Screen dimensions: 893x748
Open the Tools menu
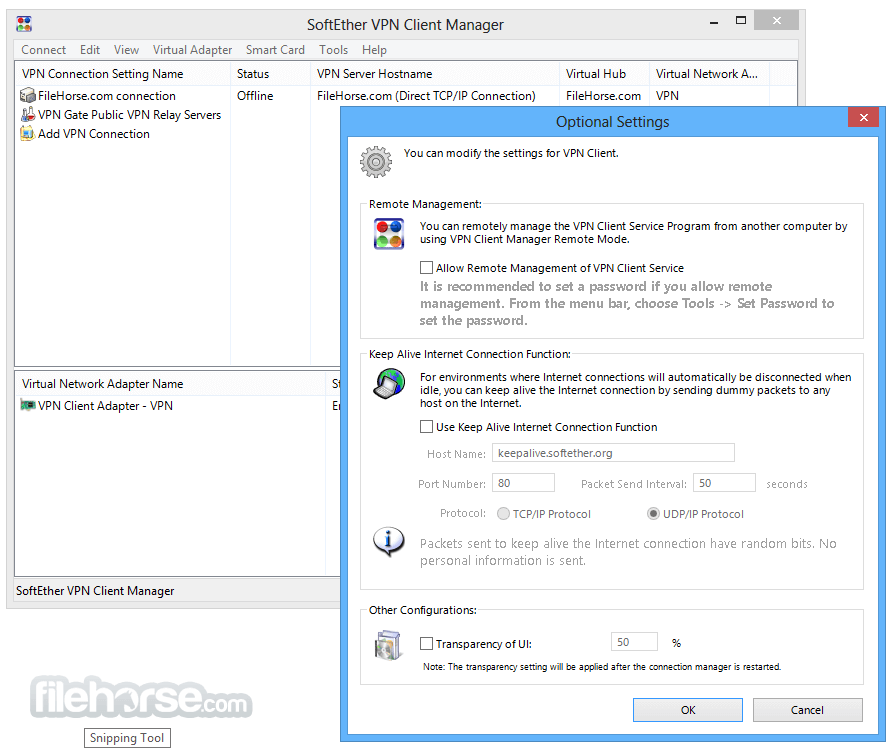[x=333, y=50]
